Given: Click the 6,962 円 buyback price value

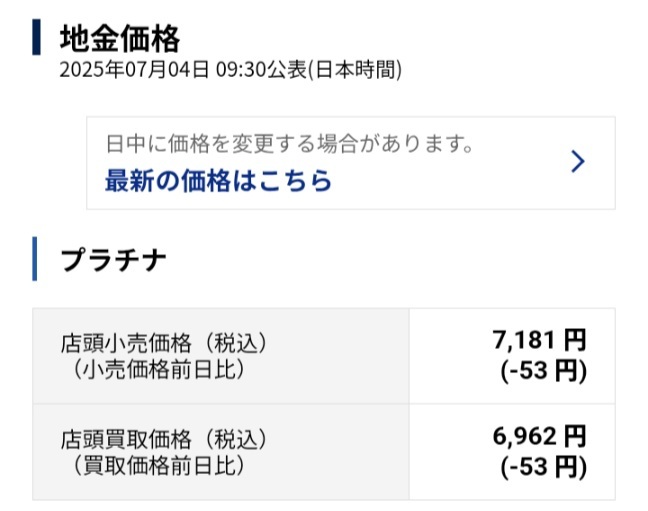Looking at the screenshot, I should tap(539, 436).
